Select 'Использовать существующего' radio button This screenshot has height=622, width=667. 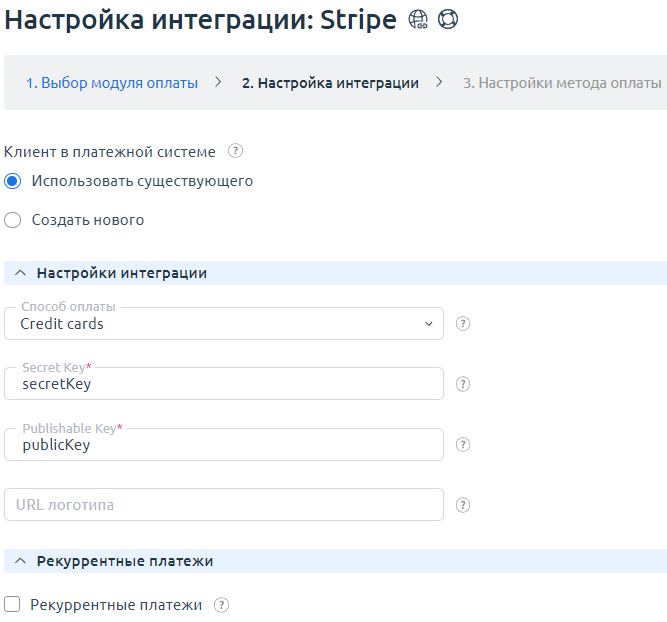(13, 182)
